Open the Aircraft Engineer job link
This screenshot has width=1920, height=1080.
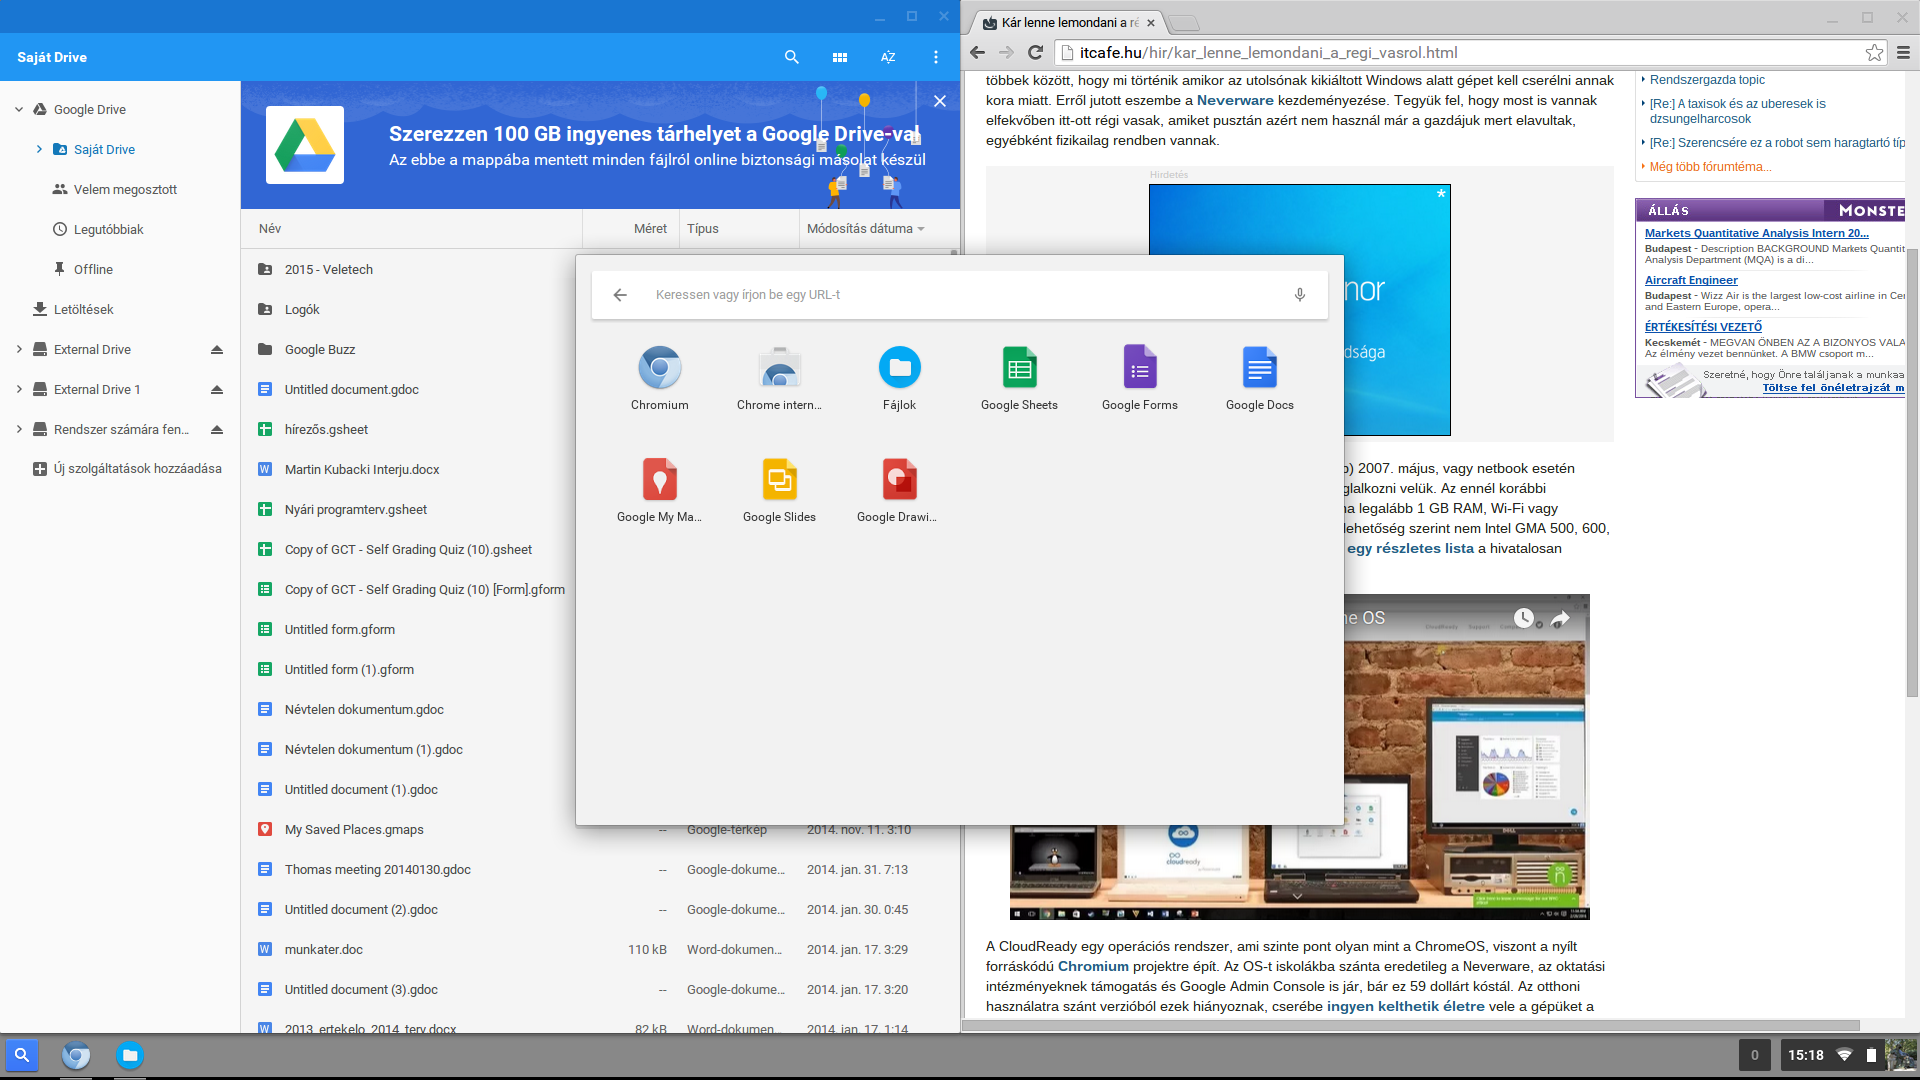(1691, 280)
